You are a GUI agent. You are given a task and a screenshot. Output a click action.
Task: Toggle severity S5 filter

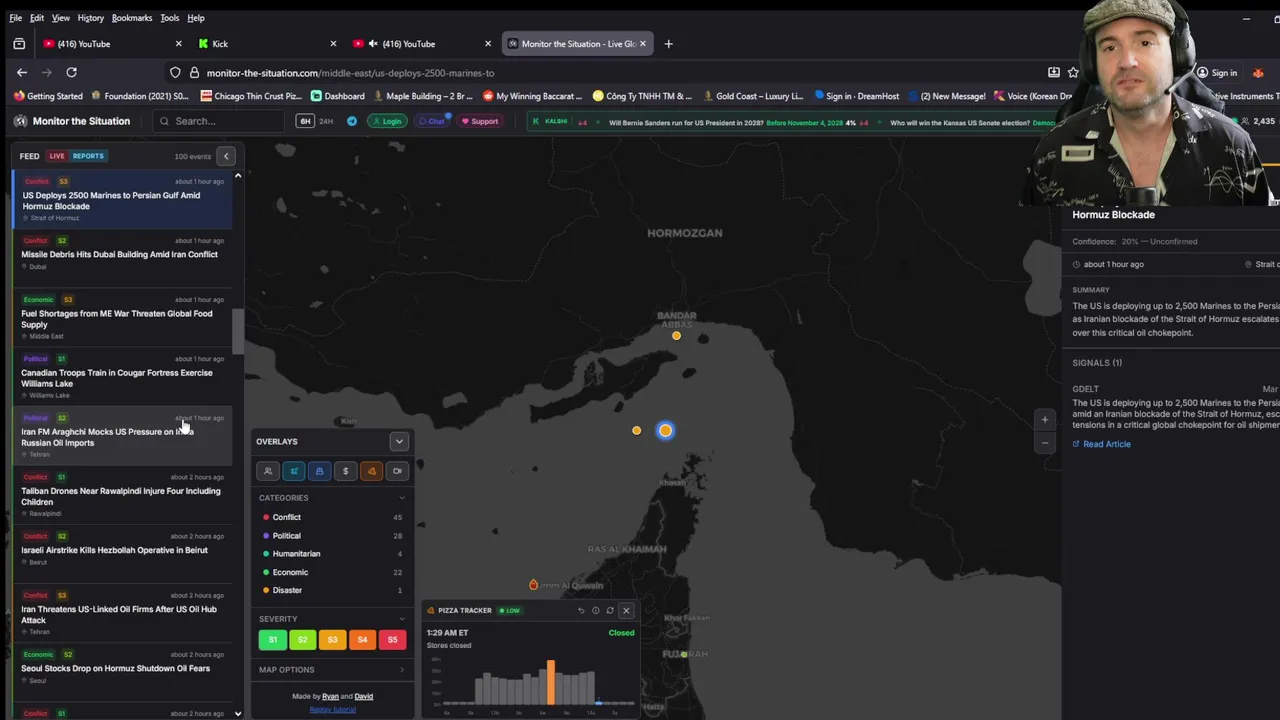[392, 640]
